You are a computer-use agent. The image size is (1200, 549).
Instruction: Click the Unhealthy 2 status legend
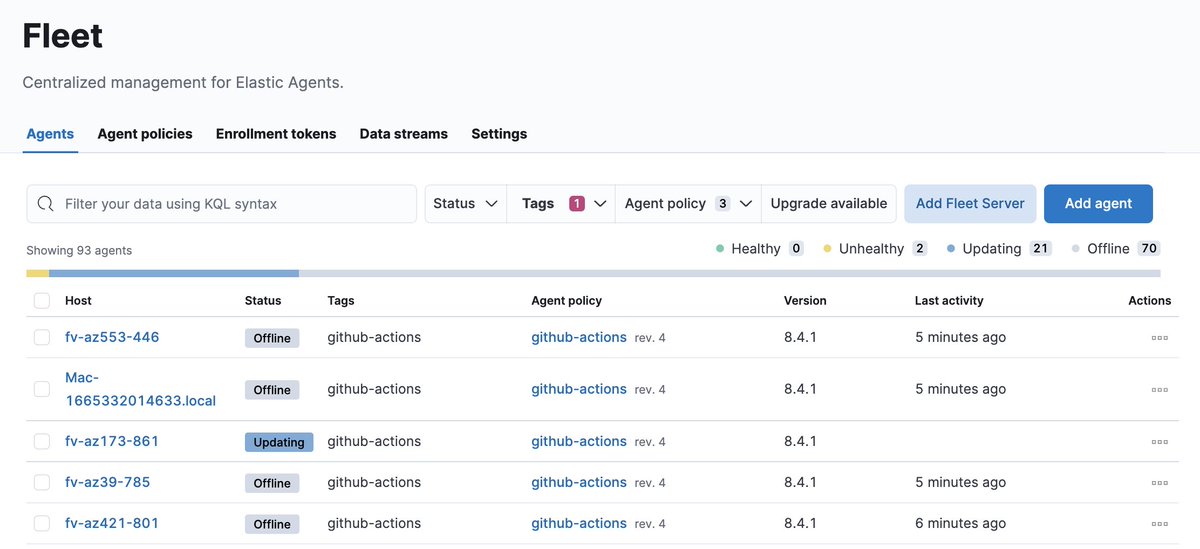875,248
